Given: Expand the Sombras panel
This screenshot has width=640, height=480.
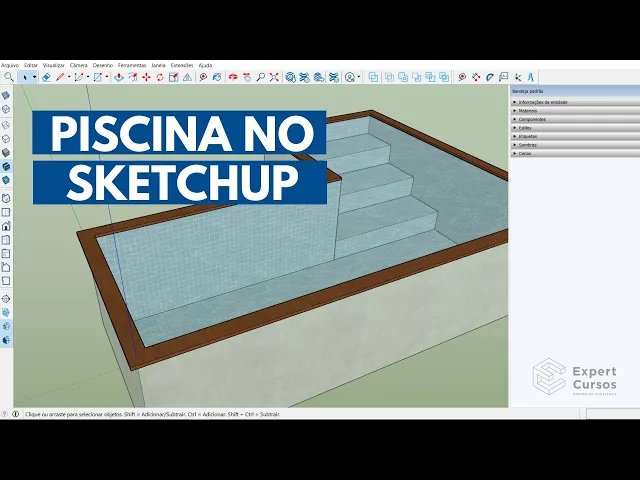Looking at the screenshot, I should 575,145.
